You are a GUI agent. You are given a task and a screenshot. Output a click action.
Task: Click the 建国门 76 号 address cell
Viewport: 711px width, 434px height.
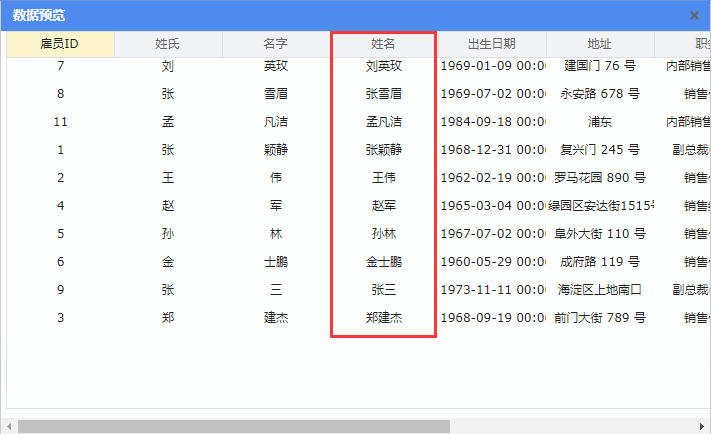pyautogui.click(x=600, y=66)
